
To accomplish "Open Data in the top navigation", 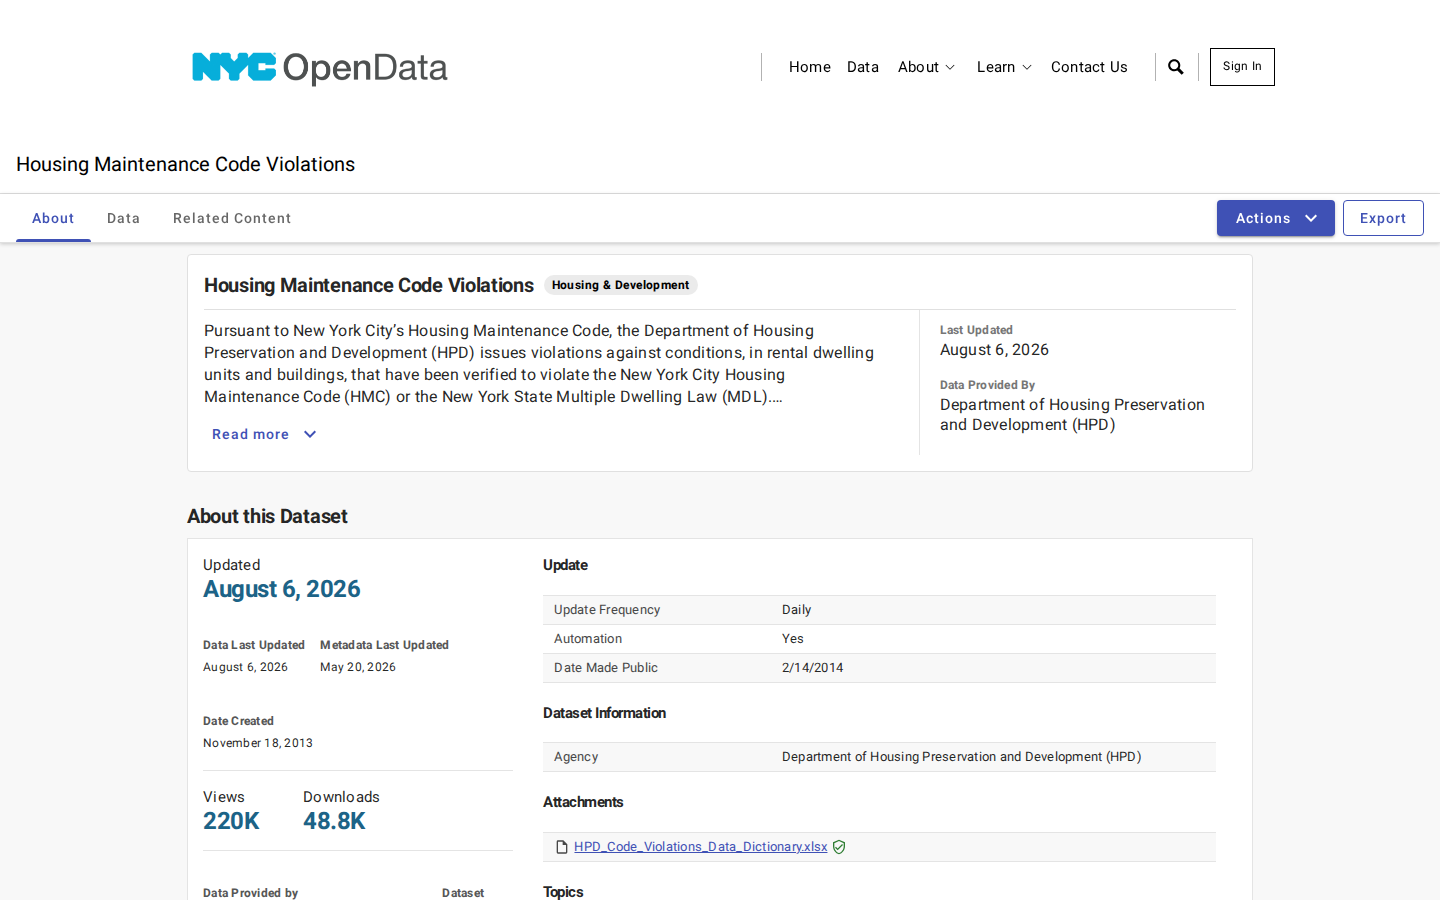I will pos(862,67).
